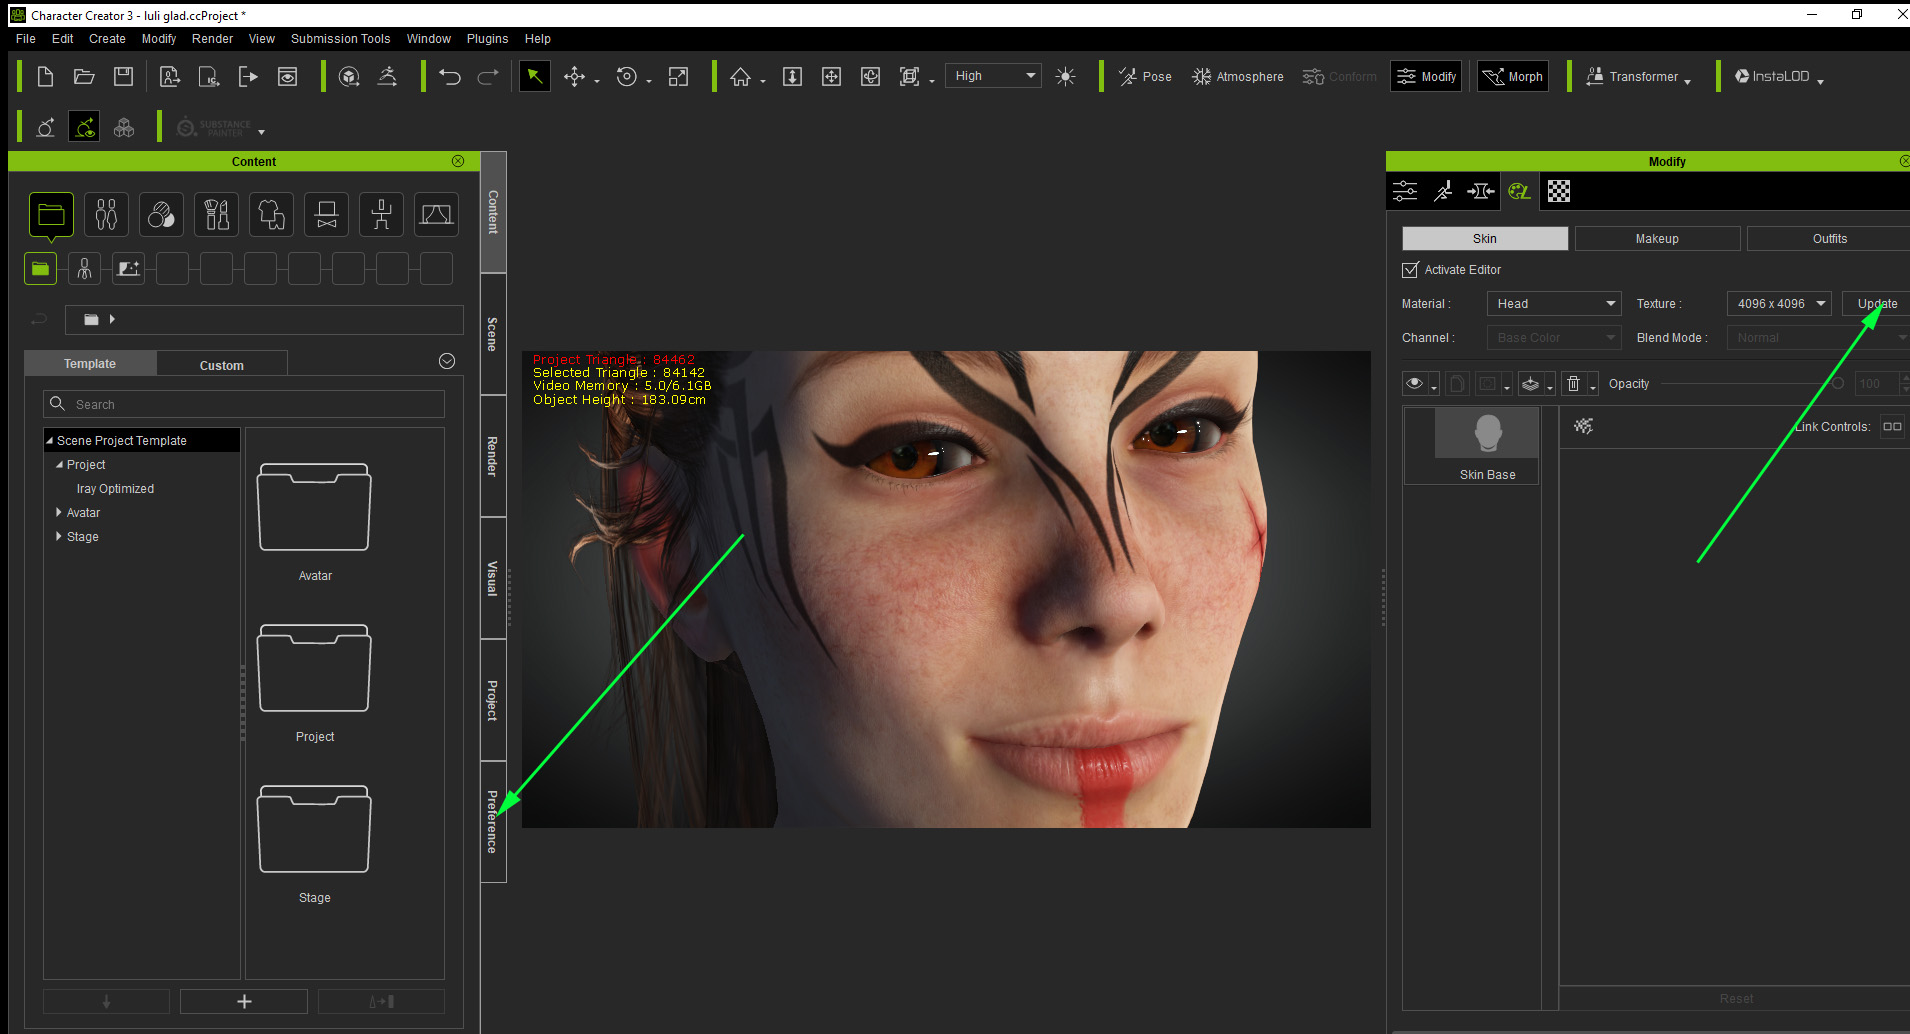This screenshot has width=1910, height=1034.
Task: Toggle Pose mode
Action: (1145, 77)
